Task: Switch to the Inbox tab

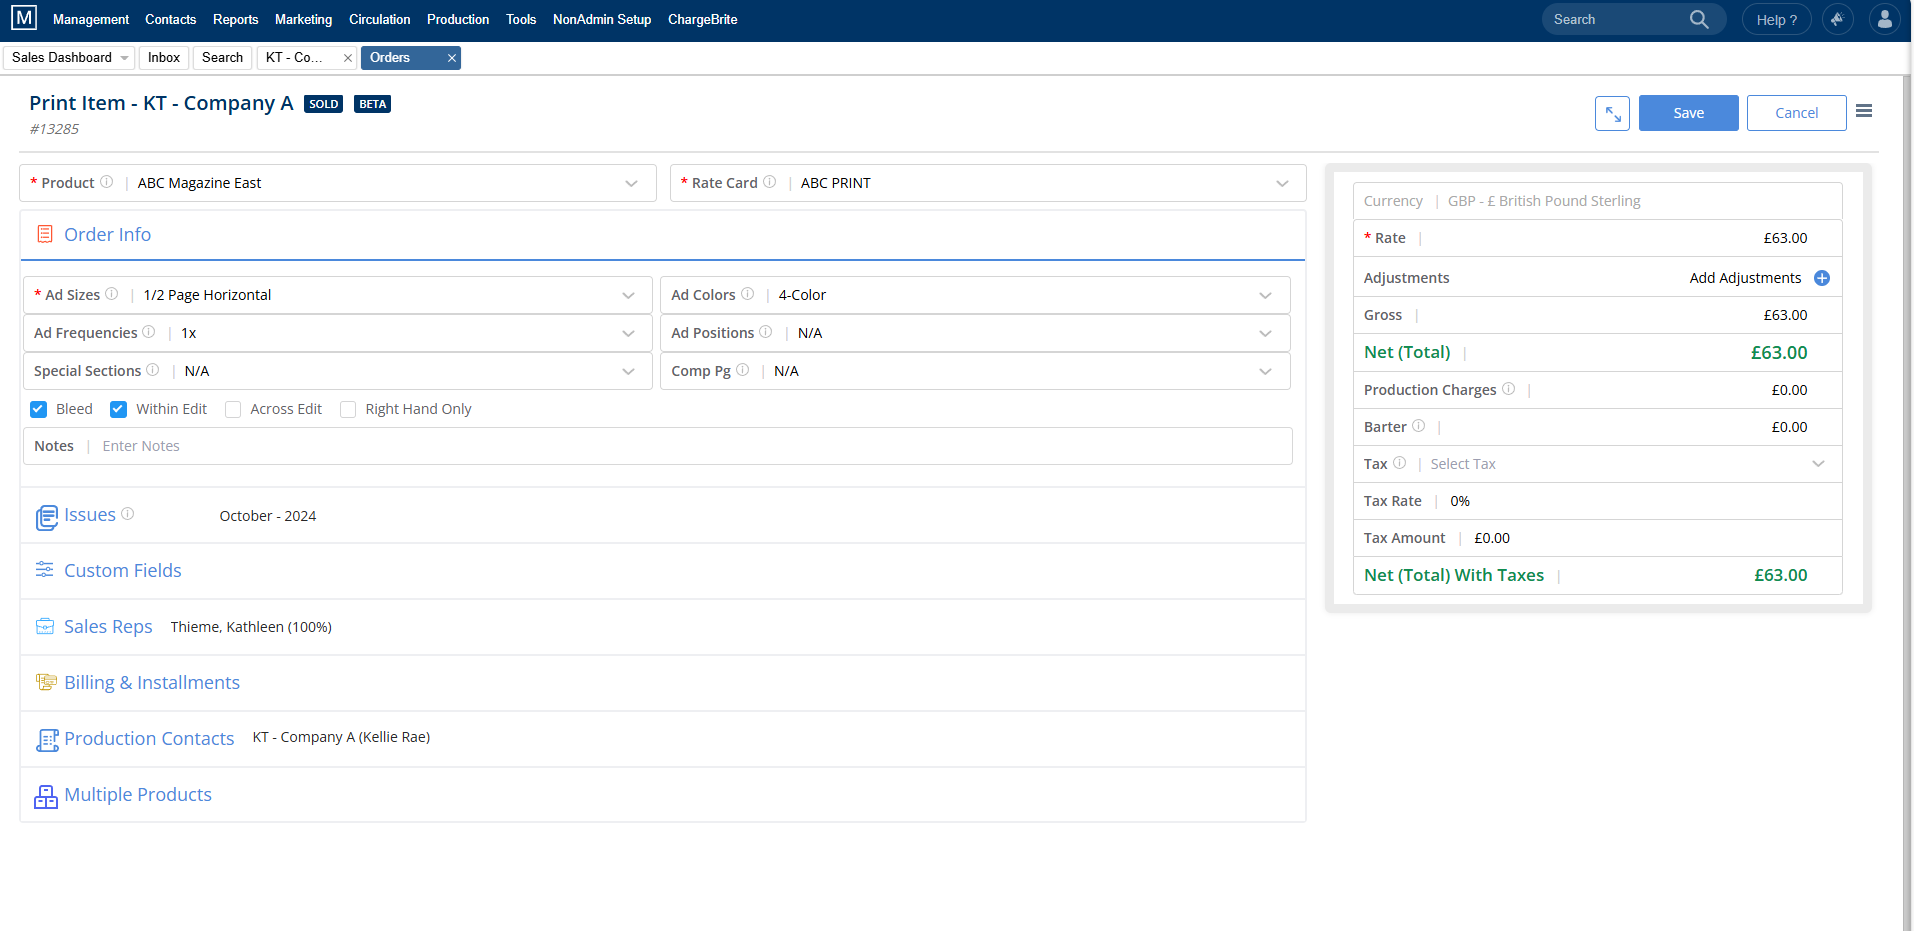Action: [164, 58]
